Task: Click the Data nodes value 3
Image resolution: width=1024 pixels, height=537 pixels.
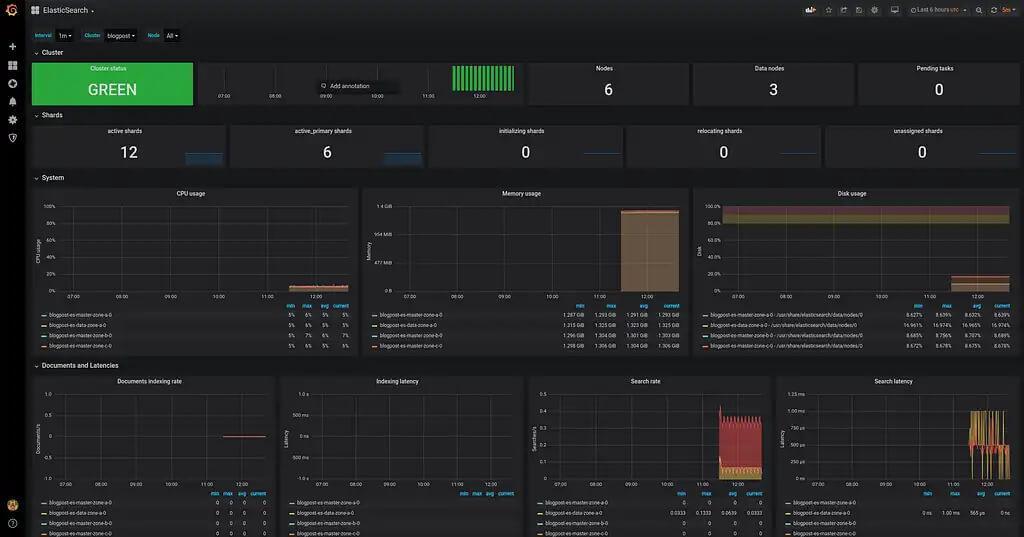Action: point(773,90)
